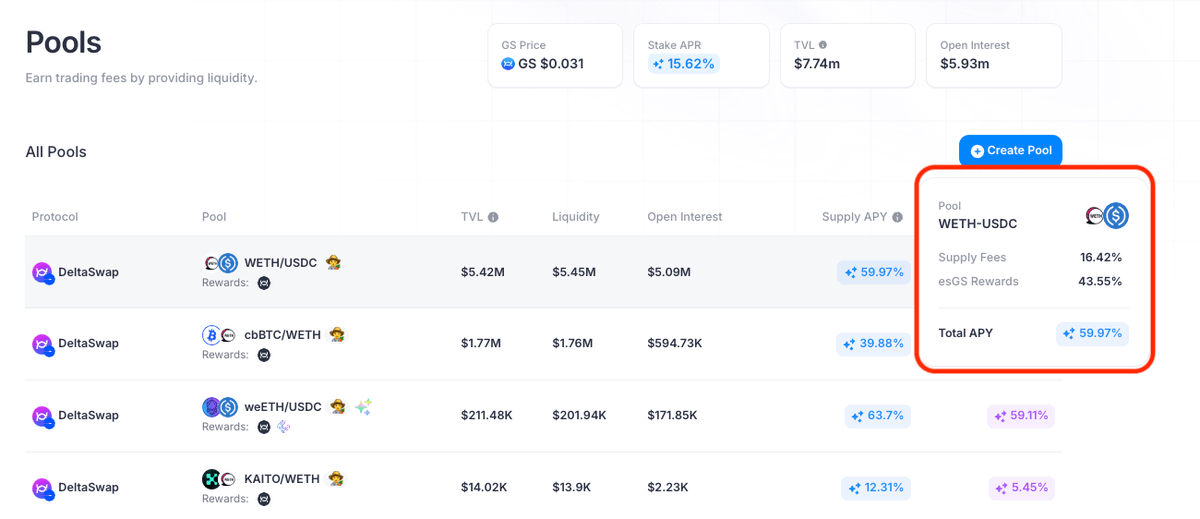Click the 63.7% Supply APY badge

(x=877, y=416)
